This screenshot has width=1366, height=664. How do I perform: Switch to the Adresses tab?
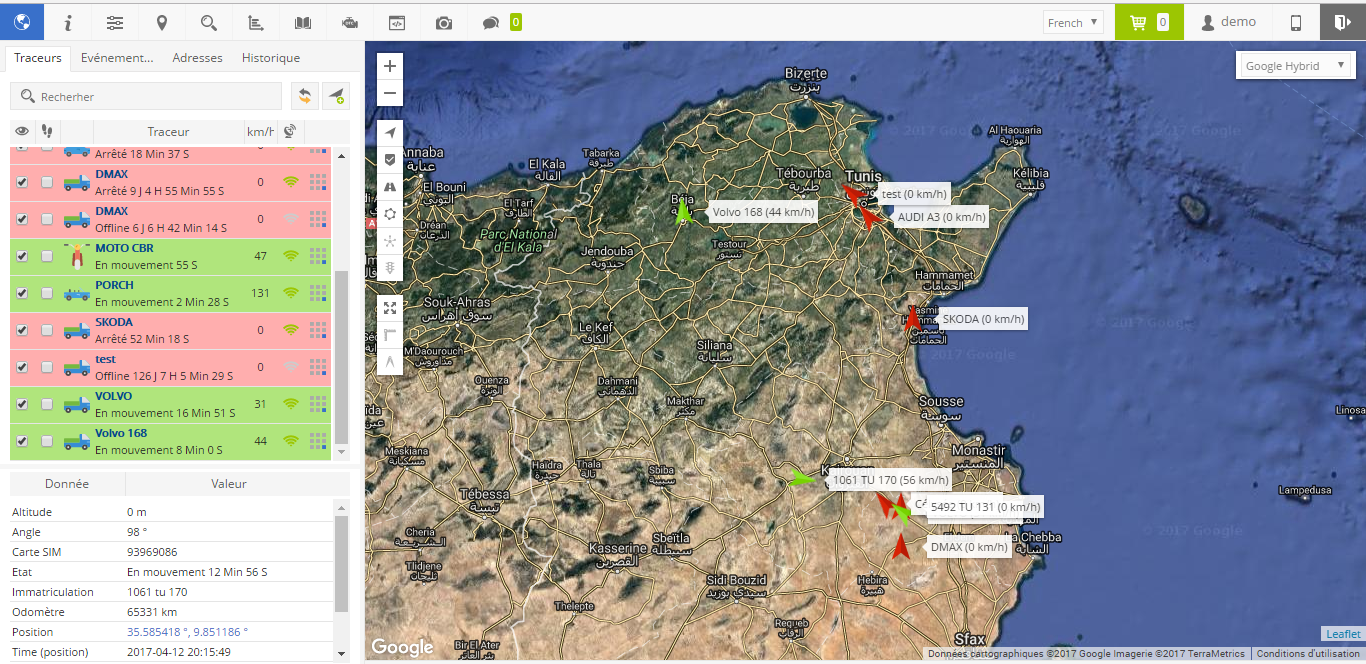point(197,58)
